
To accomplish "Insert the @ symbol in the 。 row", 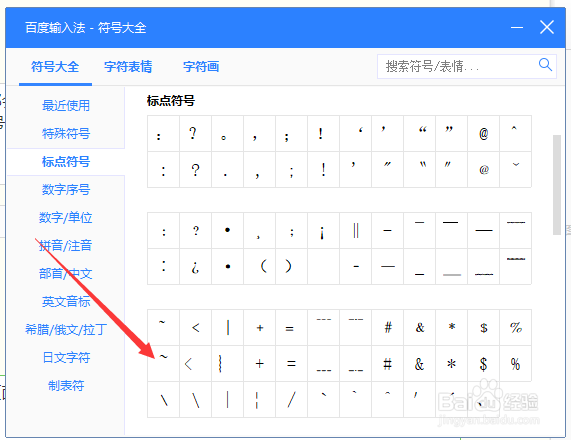I will click(484, 134).
